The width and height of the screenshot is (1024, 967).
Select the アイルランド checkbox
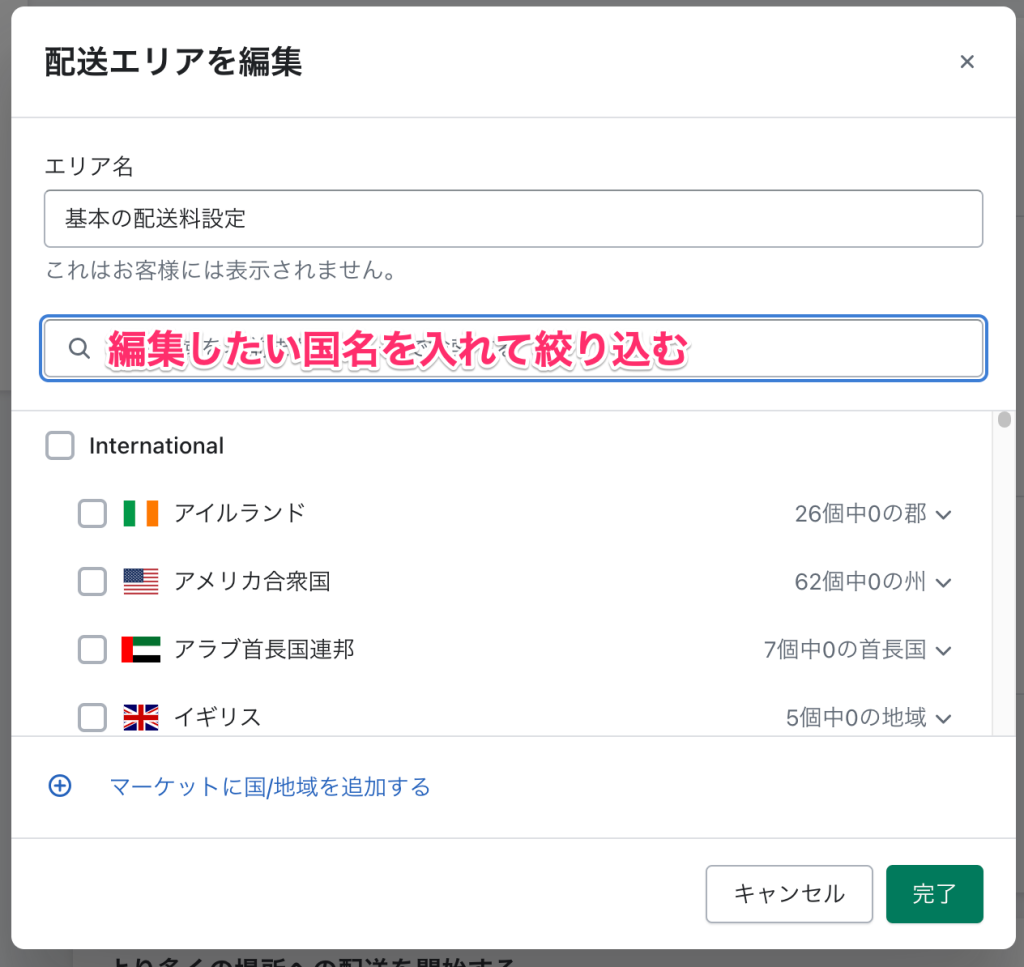[x=92, y=513]
